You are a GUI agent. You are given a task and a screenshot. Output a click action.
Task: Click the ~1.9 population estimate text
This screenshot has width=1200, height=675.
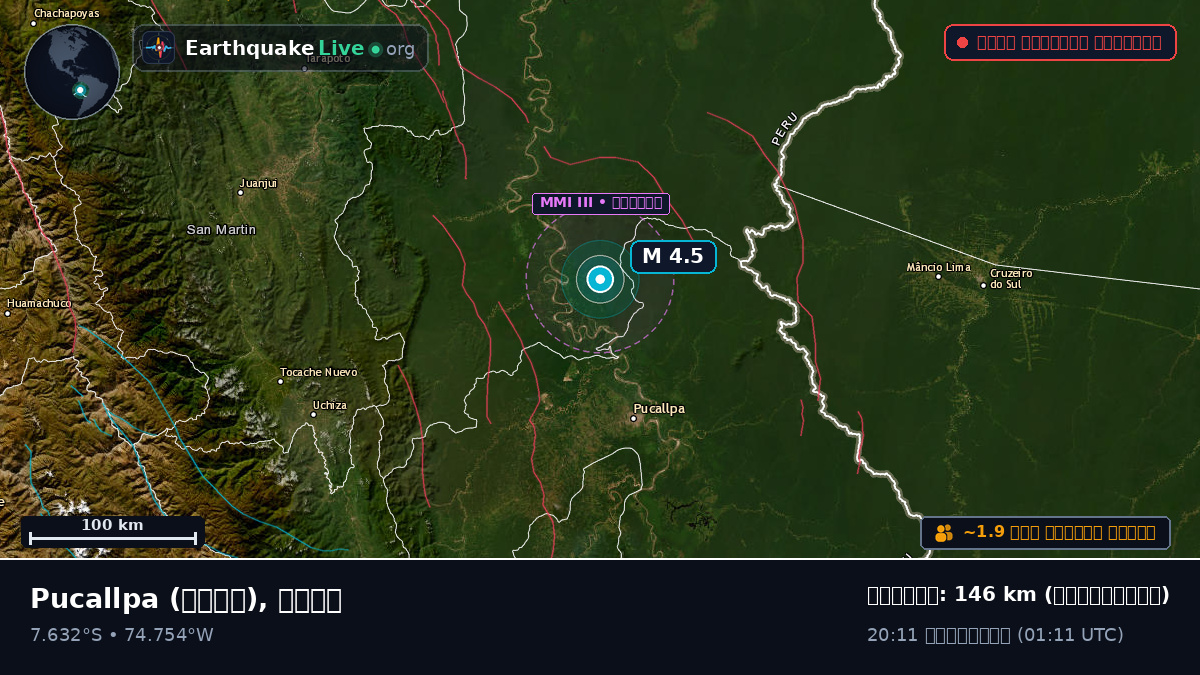pos(1059,533)
